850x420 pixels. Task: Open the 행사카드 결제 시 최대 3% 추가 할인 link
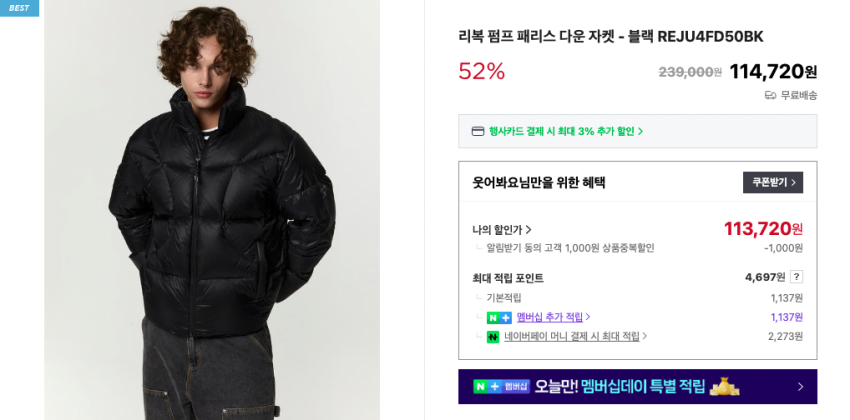(x=566, y=131)
